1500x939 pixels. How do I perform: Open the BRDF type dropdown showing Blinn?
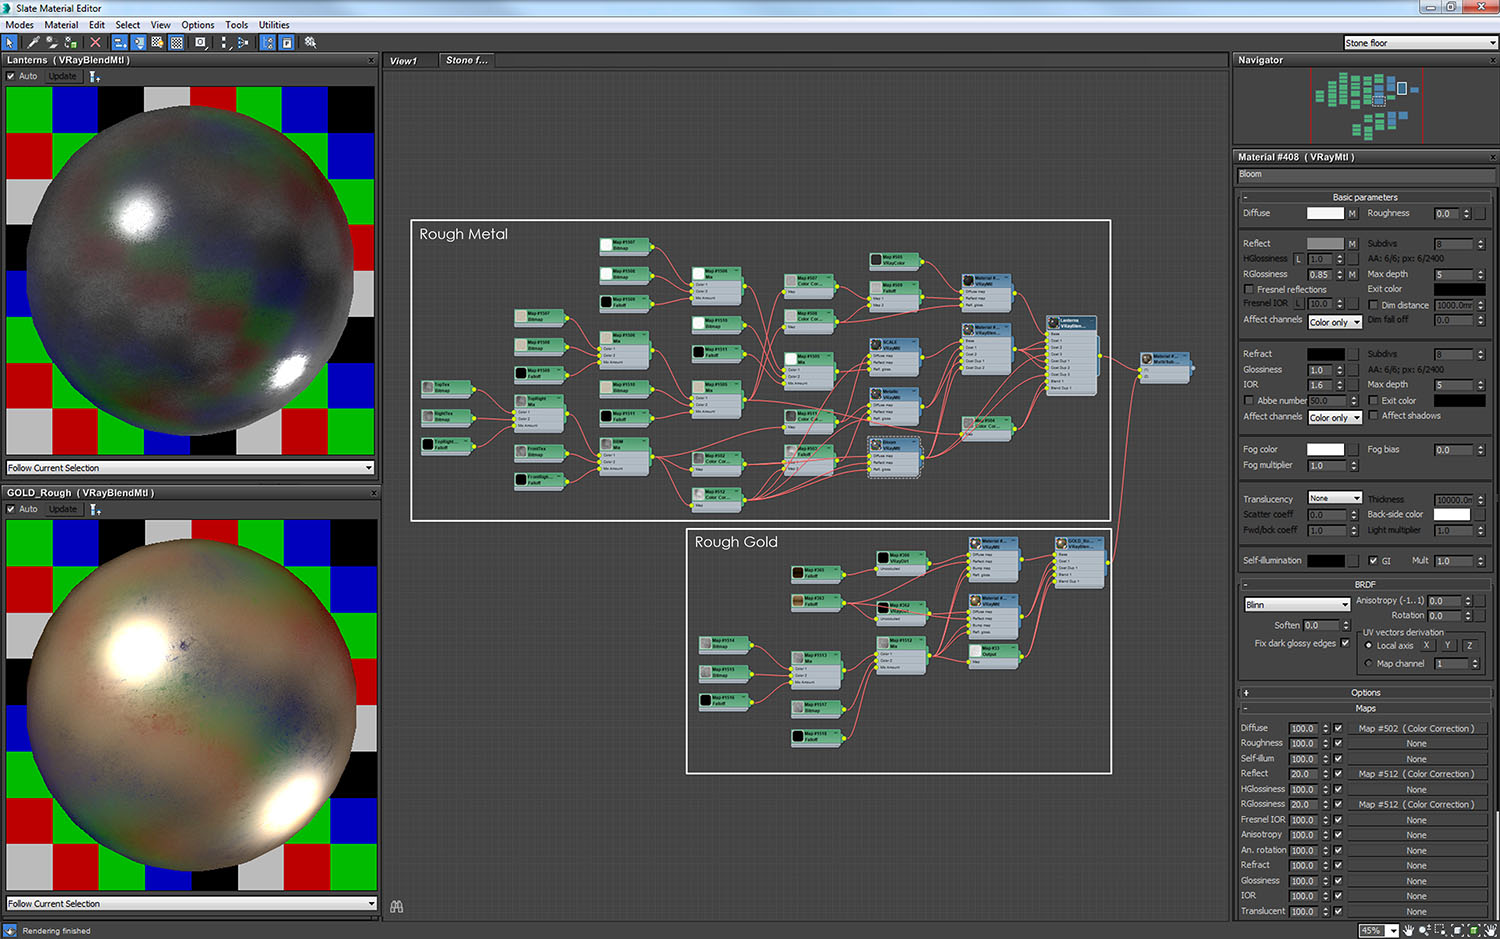click(x=1297, y=605)
